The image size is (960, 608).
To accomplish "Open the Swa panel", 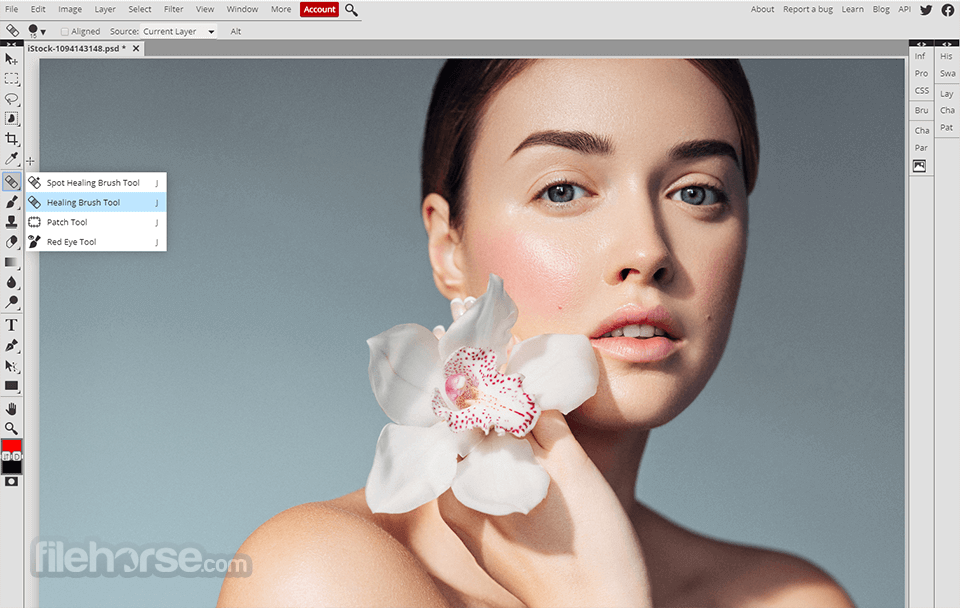I will point(947,73).
